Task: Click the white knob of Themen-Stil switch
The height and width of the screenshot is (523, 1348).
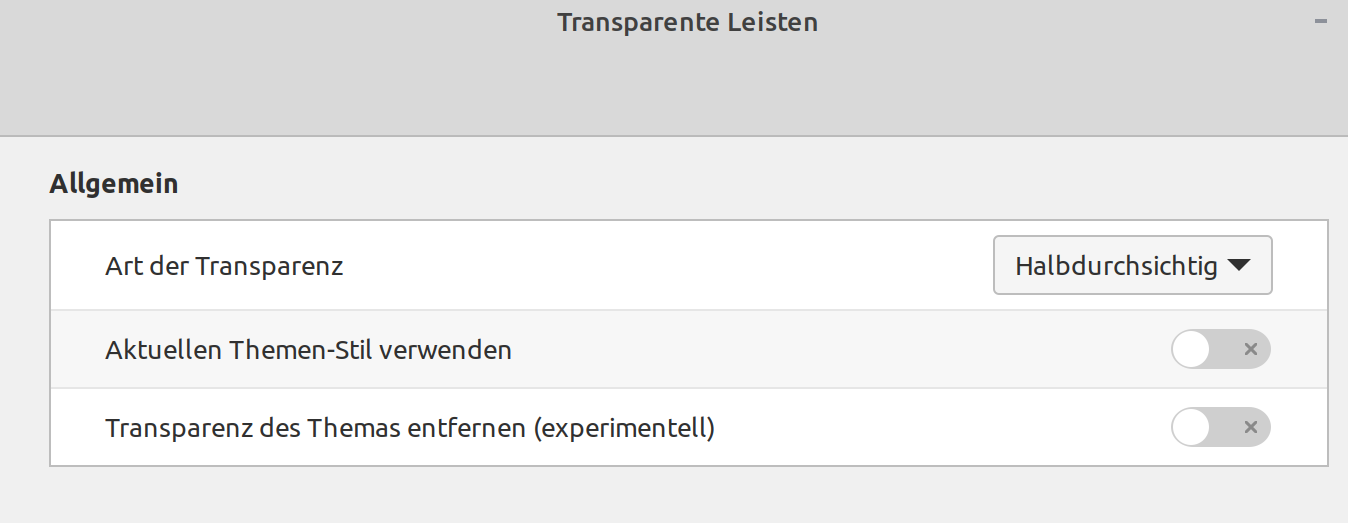Action: [1191, 349]
